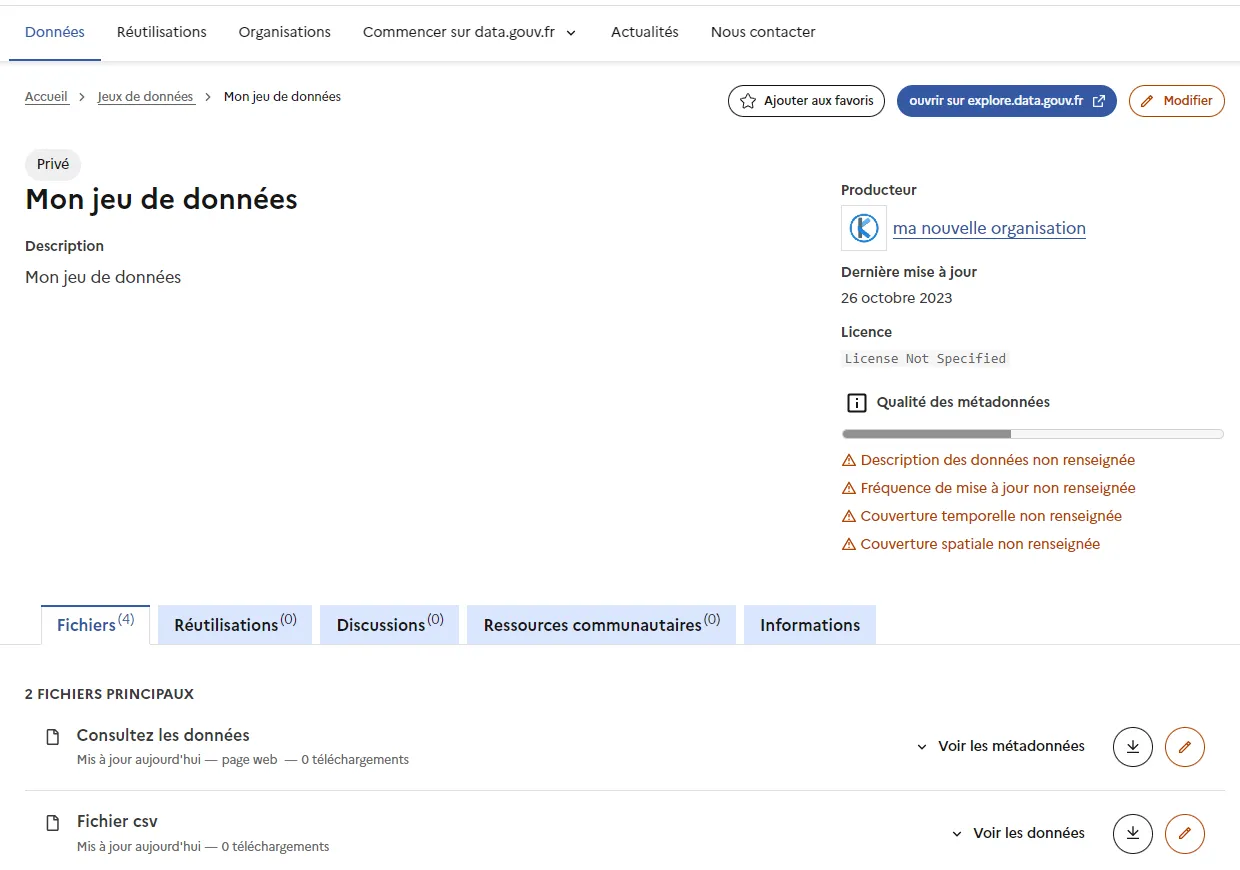Select the Discussions tab
The image size is (1240, 870).
(x=390, y=625)
